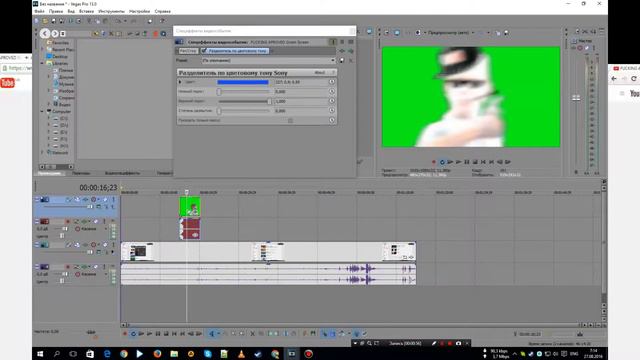Adjust the Master bus volume fader
This screenshot has height=360, width=640.
pos(576,98)
